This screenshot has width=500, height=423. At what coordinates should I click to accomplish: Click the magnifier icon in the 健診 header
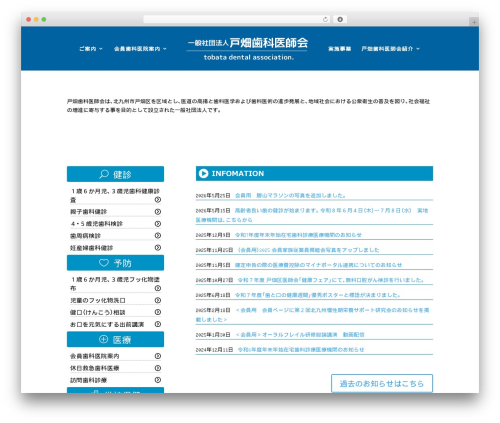point(104,174)
